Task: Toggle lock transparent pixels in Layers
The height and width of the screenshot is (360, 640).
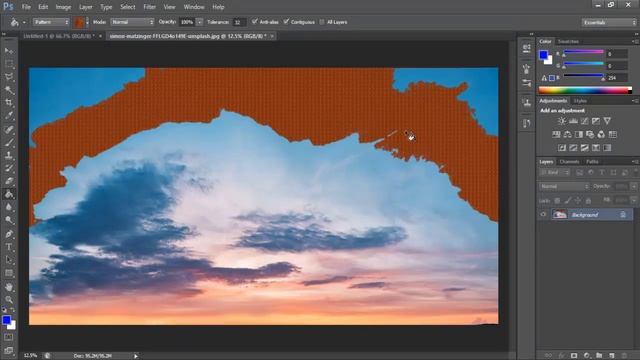Action: click(x=557, y=200)
